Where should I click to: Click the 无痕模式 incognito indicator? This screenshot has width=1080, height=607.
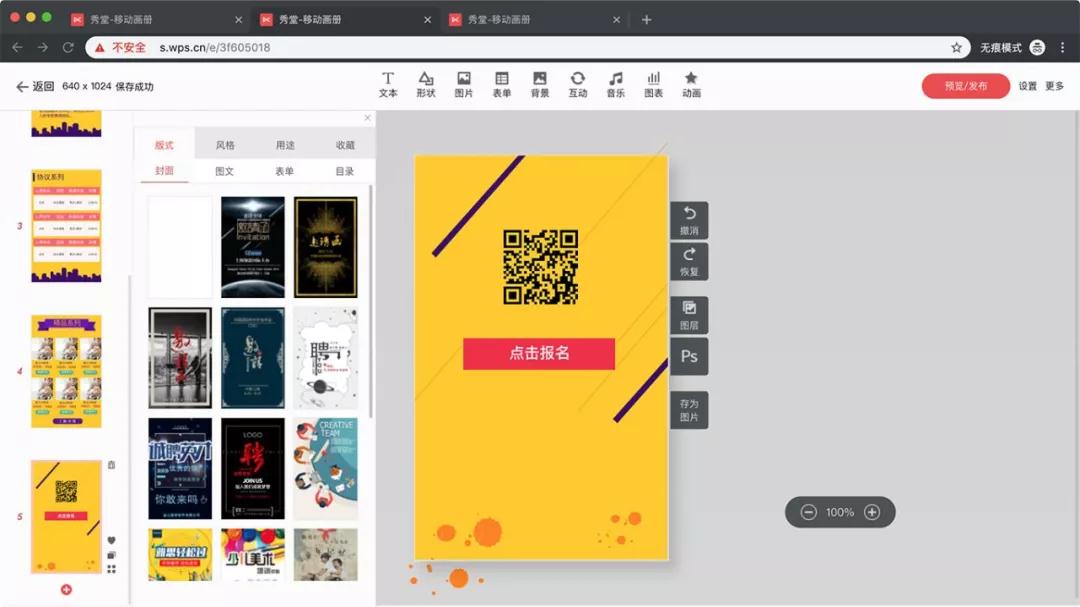1012,48
